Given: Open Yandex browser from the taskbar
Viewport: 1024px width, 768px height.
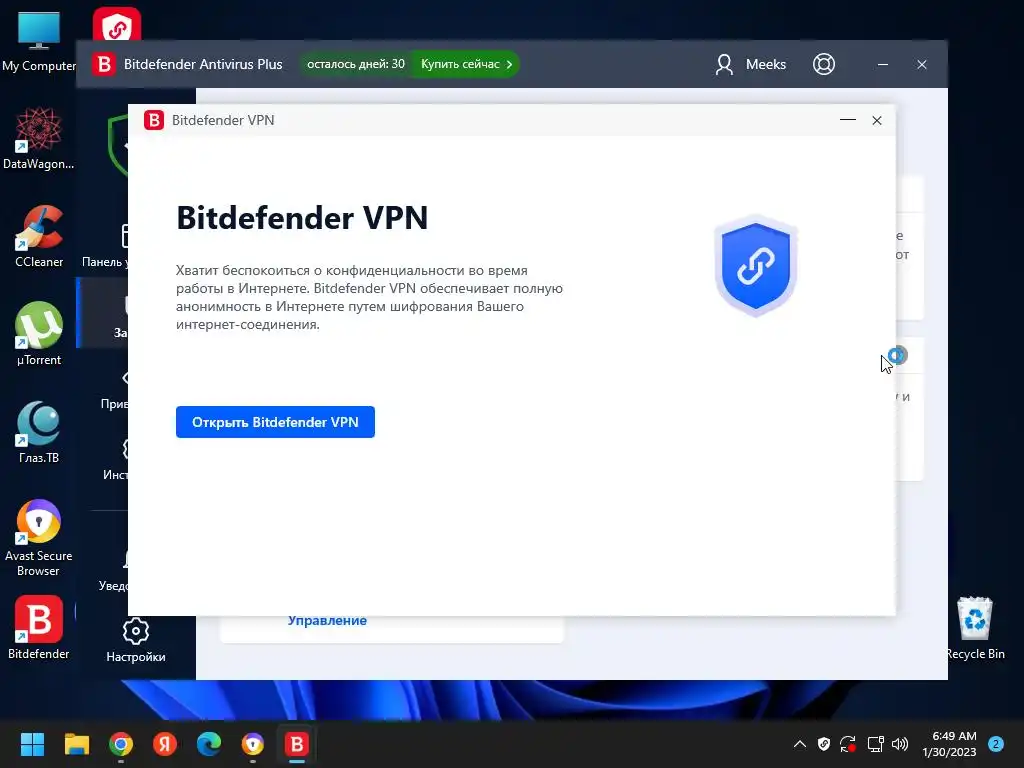Looking at the screenshot, I should click(x=165, y=744).
